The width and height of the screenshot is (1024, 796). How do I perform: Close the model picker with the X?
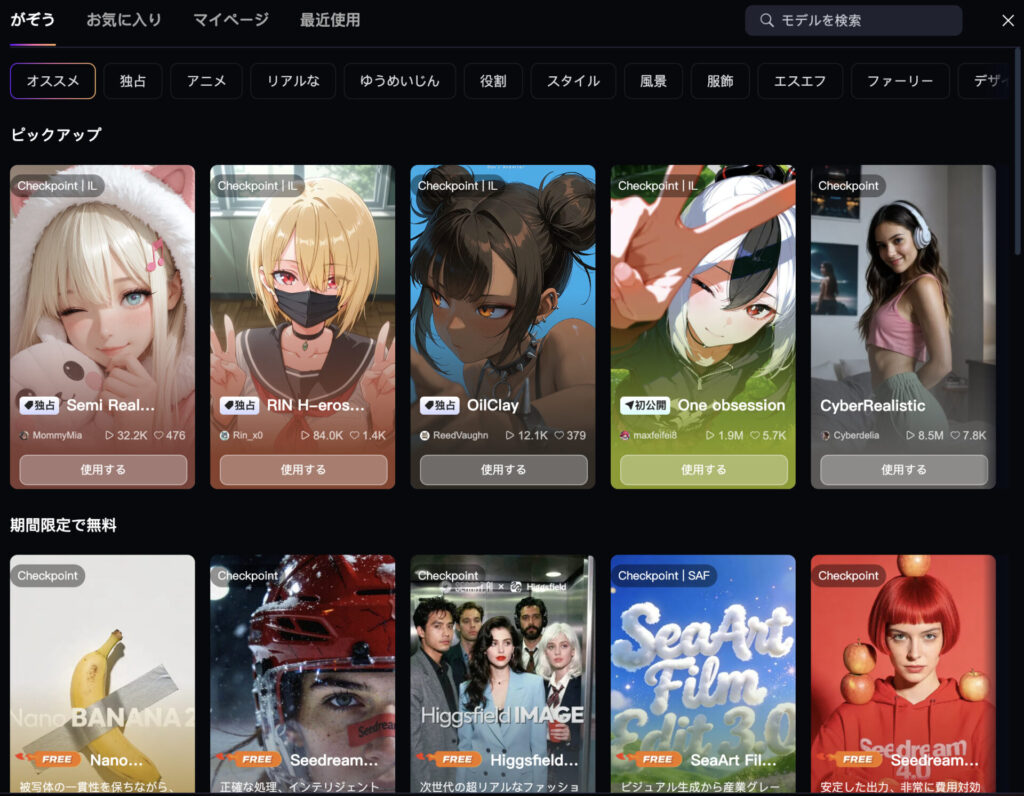[x=1007, y=21]
